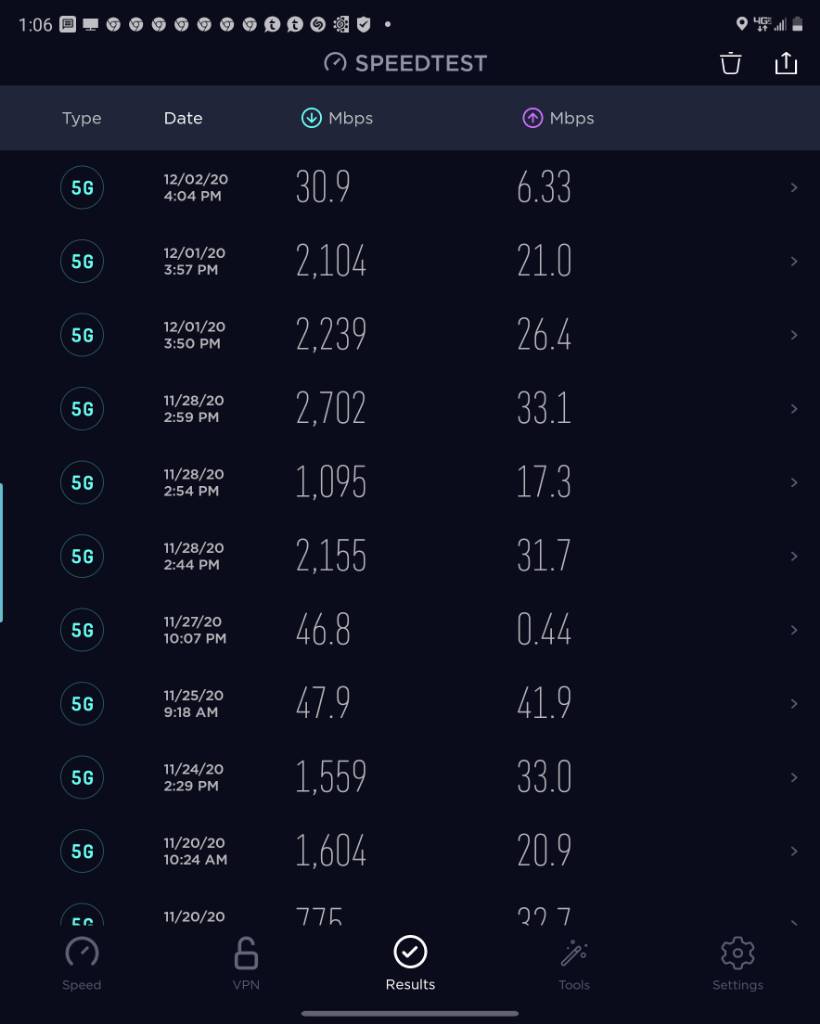Sort by upload Mbps column
820x1024 pixels.
pyautogui.click(x=558, y=118)
